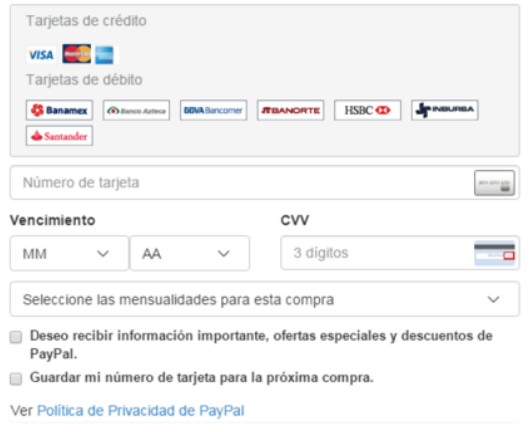The image size is (532, 432).
Task: Click the Tarjetas de crédito heading
Action: [86, 21]
